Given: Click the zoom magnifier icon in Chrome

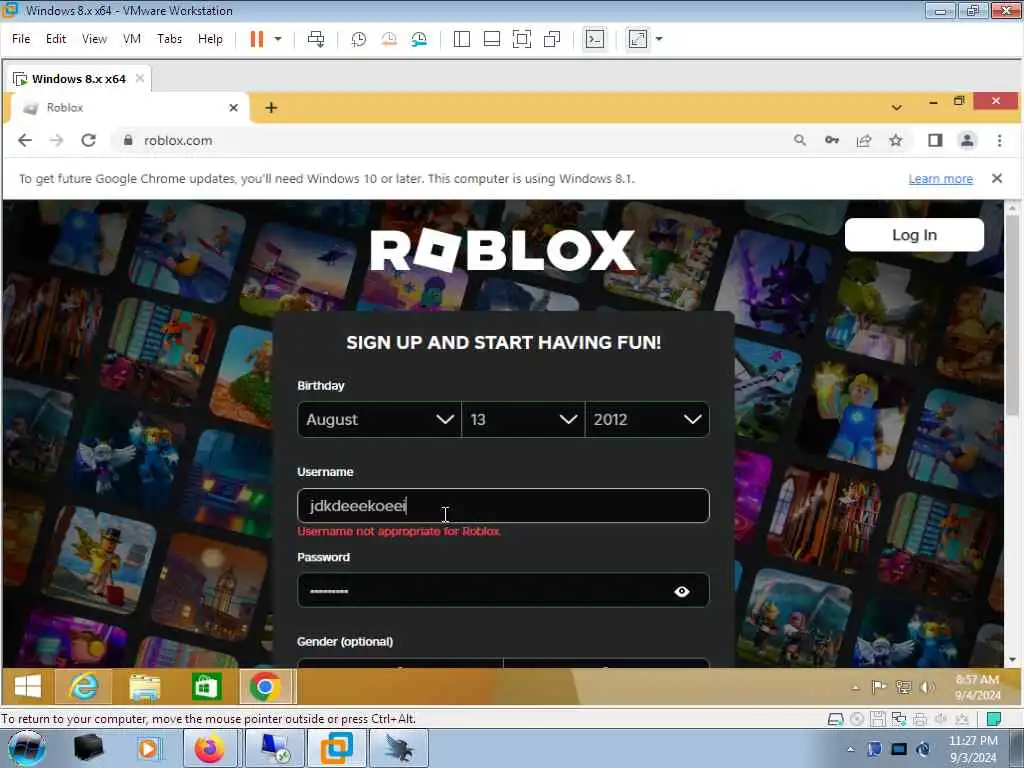Looking at the screenshot, I should click(799, 140).
